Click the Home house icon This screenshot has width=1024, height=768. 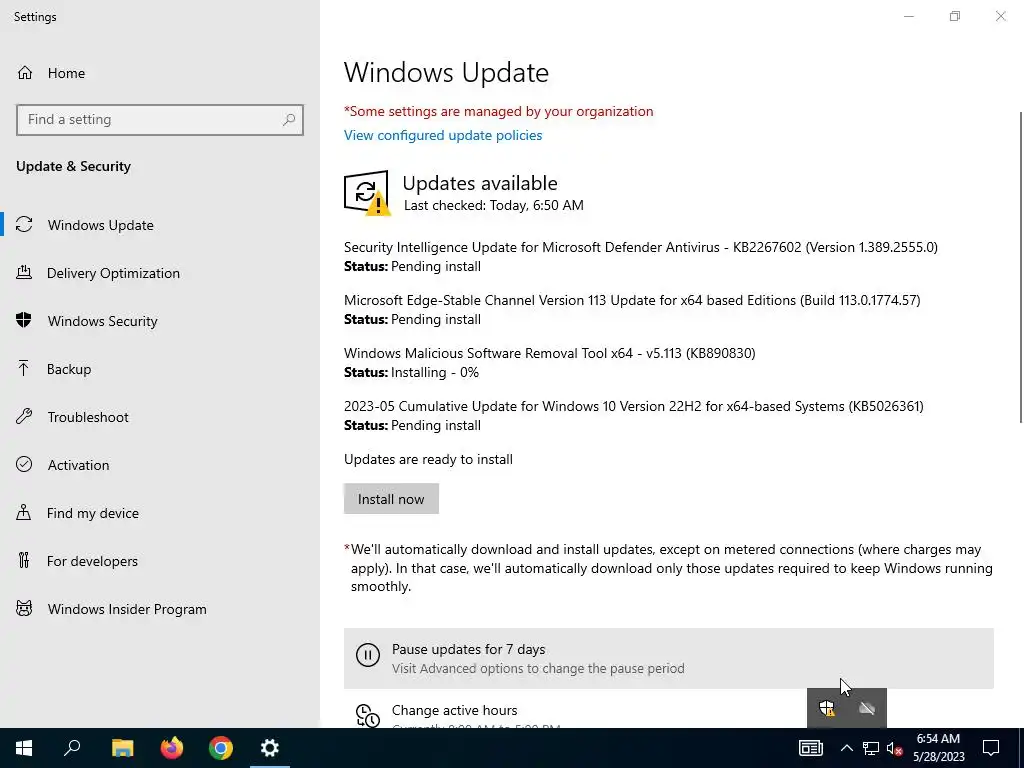[25, 72]
